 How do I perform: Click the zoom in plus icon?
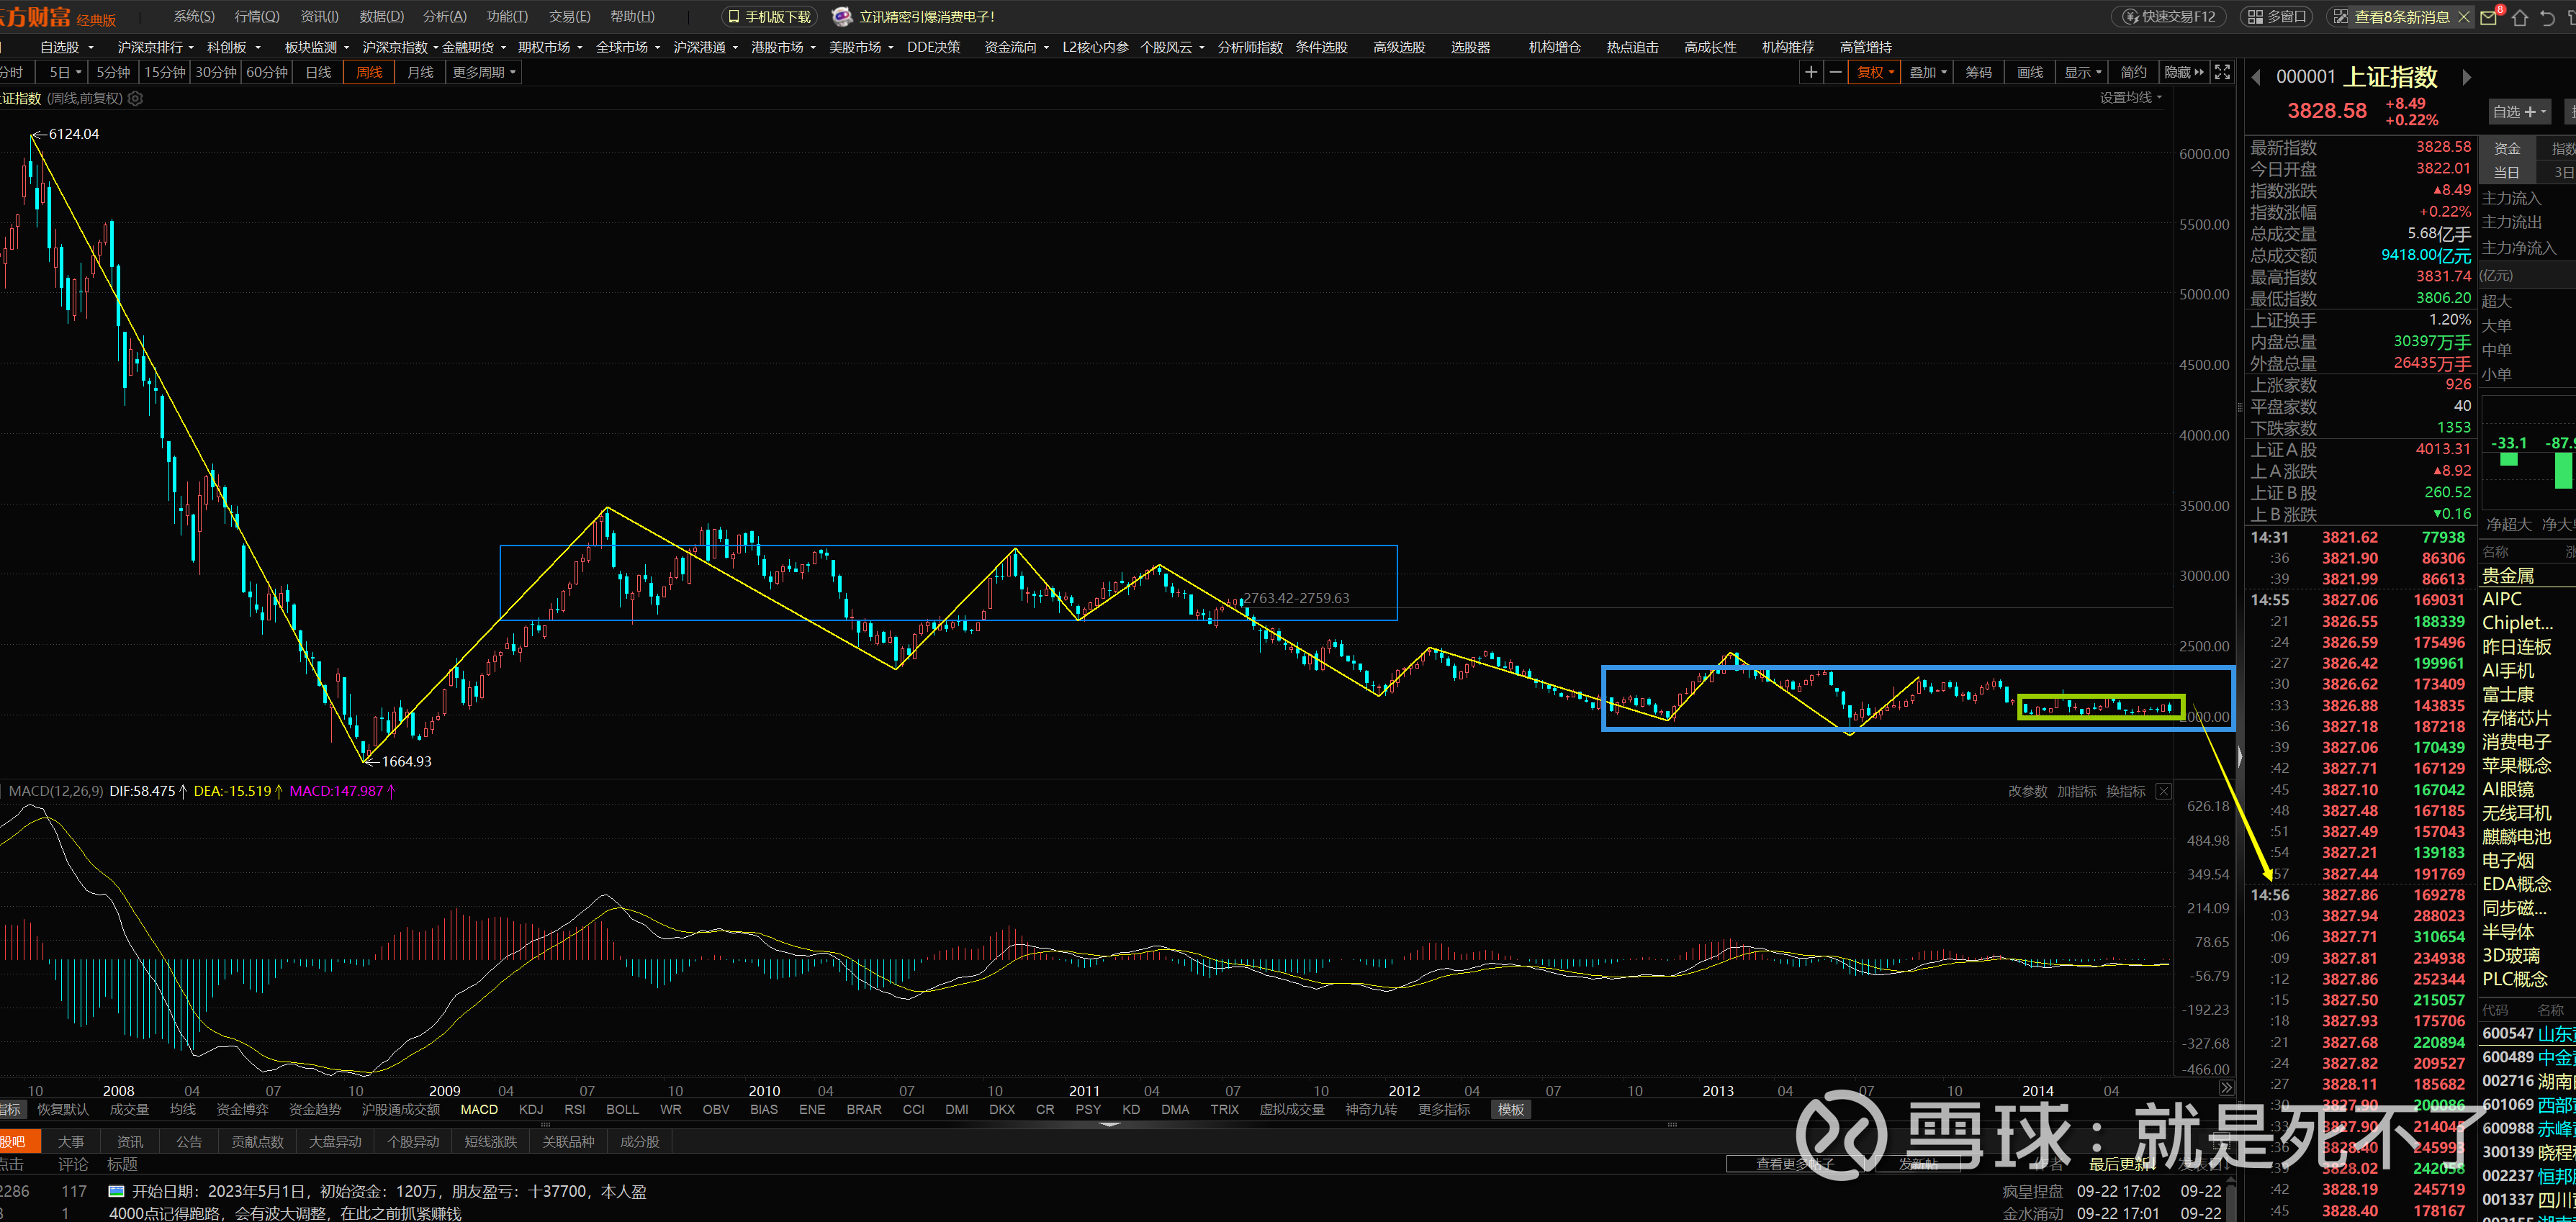click(x=1810, y=72)
